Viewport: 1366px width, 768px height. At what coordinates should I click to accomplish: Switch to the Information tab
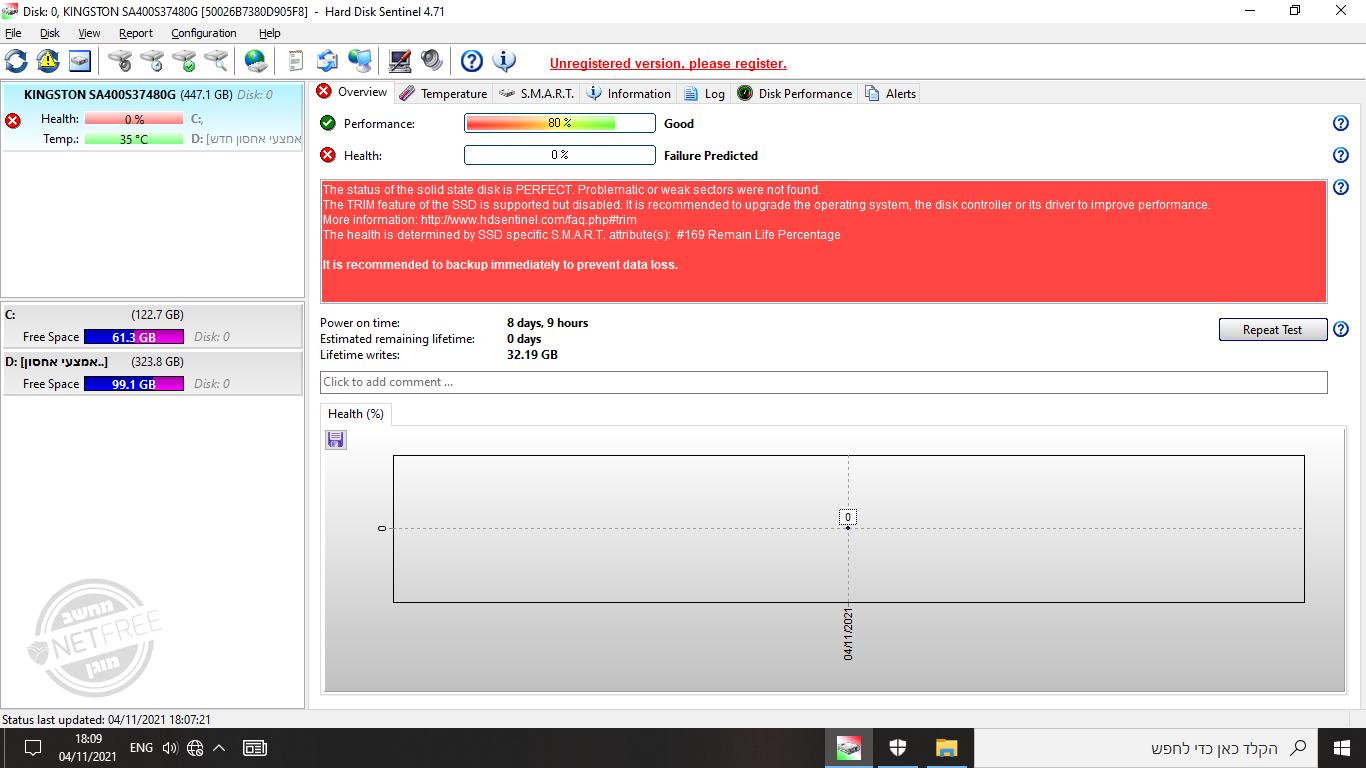(x=628, y=93)
